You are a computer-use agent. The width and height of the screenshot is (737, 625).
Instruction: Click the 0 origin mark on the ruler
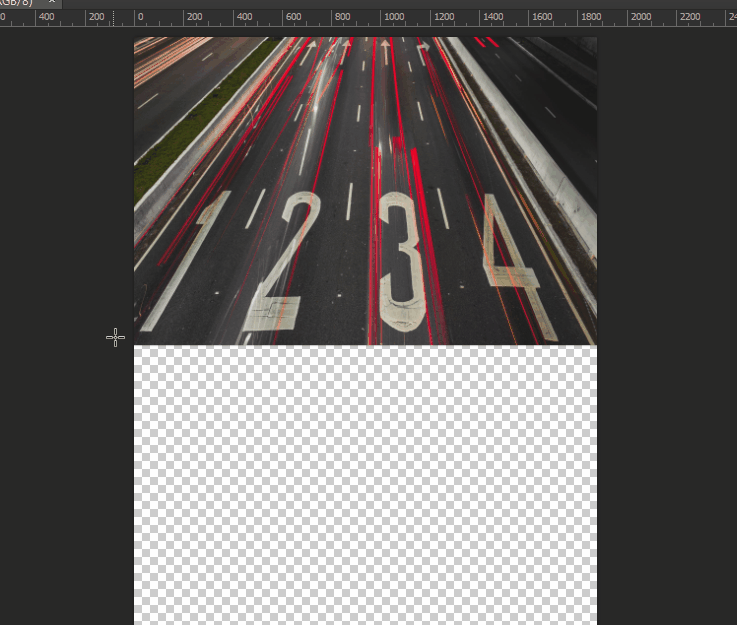(139, 17)
